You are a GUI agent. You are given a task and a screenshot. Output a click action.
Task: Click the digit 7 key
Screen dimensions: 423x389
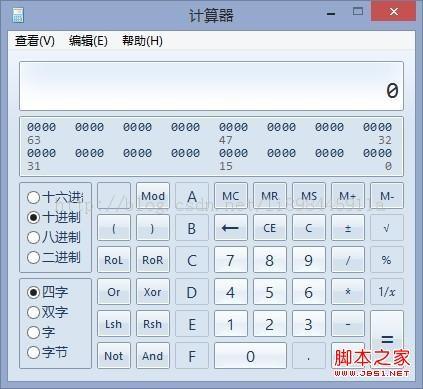click(x=231, y=260)
